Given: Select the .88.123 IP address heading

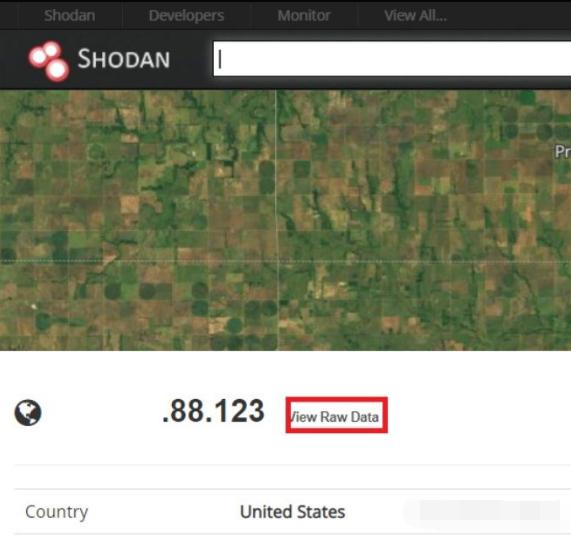Looking at the screenshot, I should [213, 411].
